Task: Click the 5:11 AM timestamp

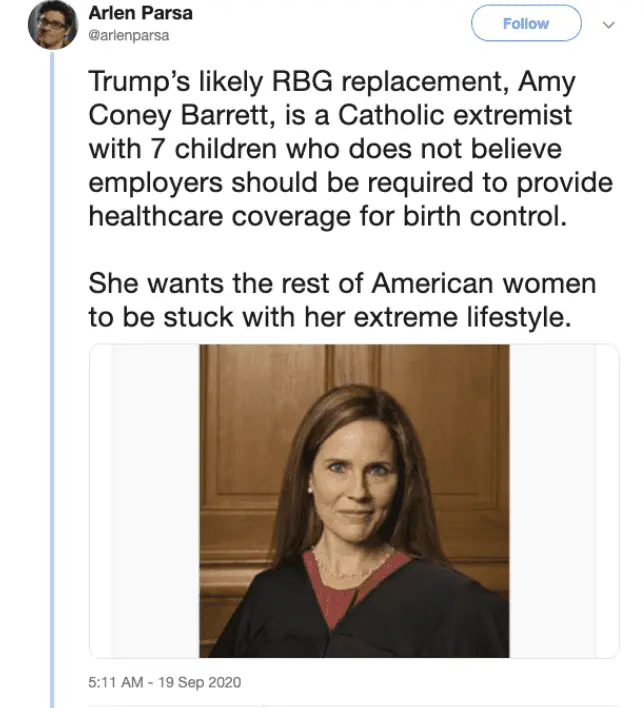Action: [115, 683]
